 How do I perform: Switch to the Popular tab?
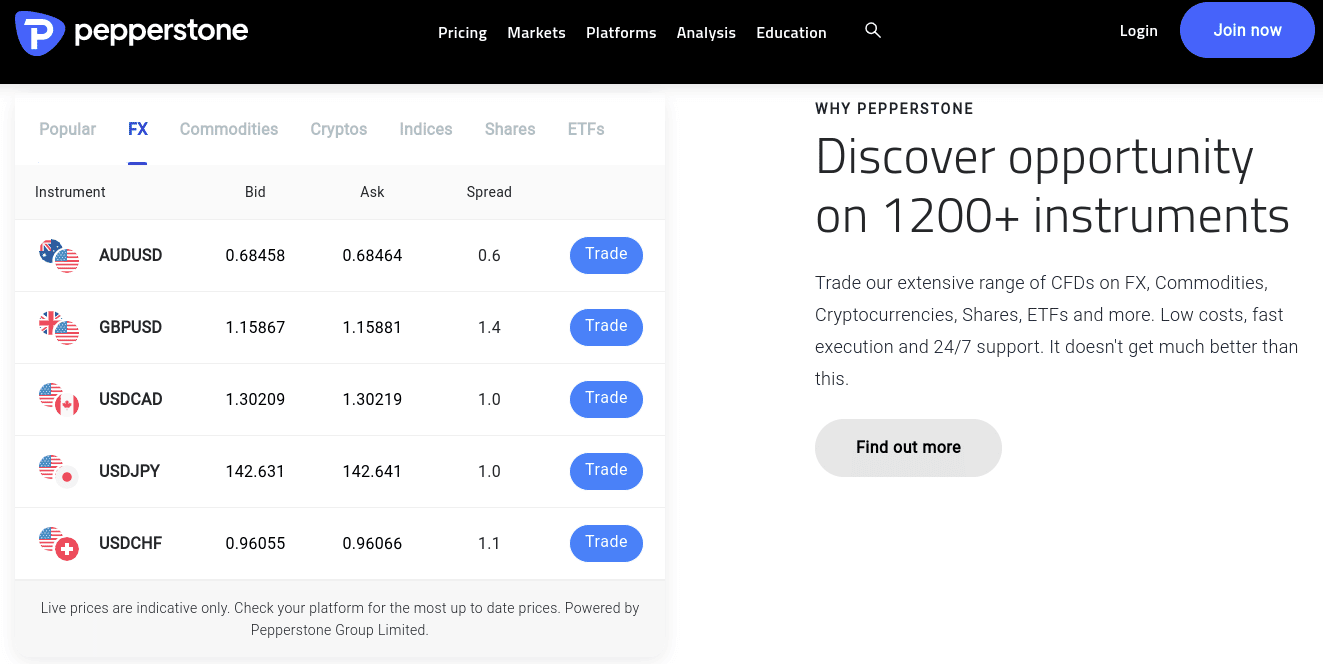point(68,129)
